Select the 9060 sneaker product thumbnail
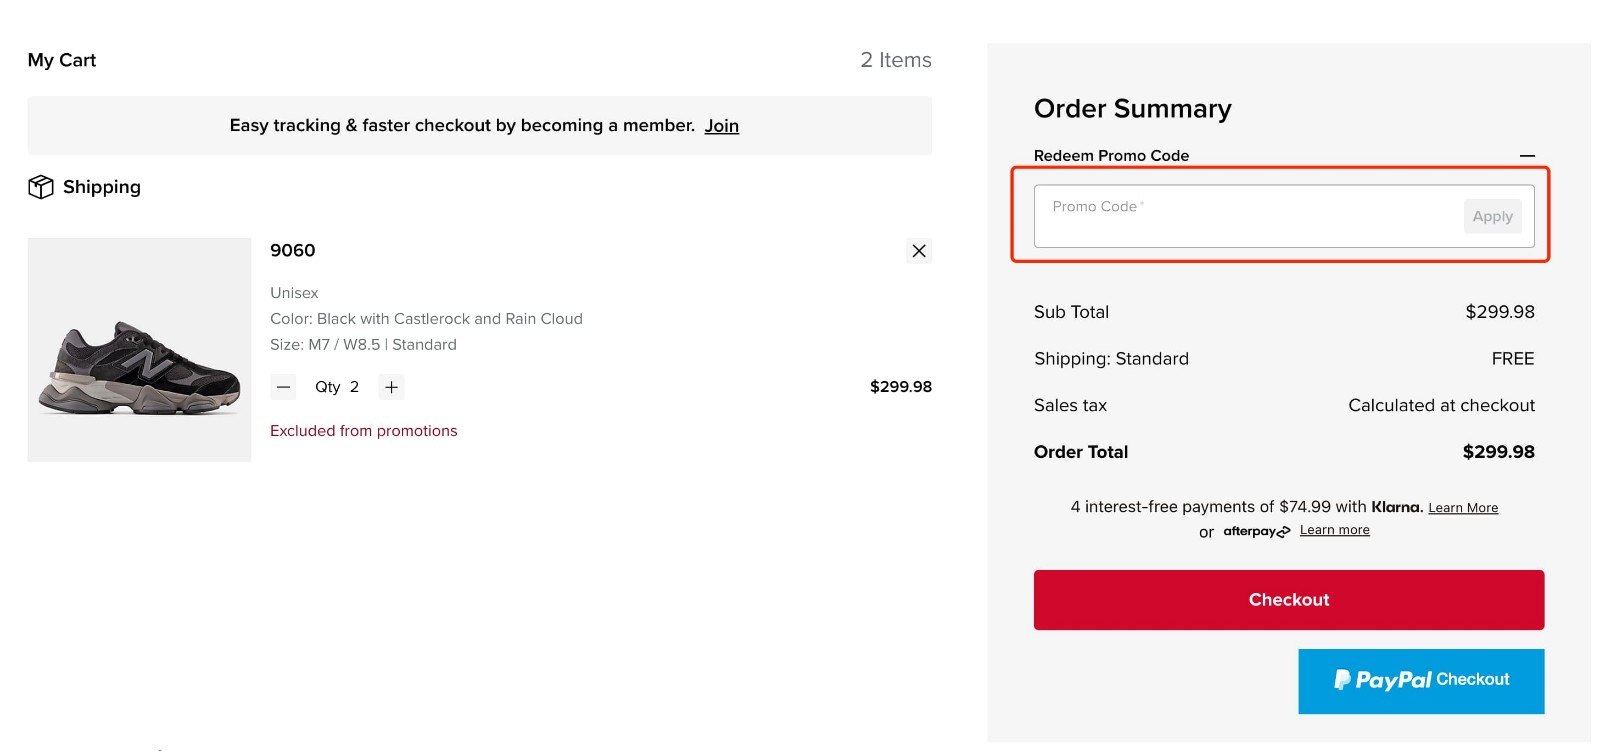 click(x=139, y=348)
